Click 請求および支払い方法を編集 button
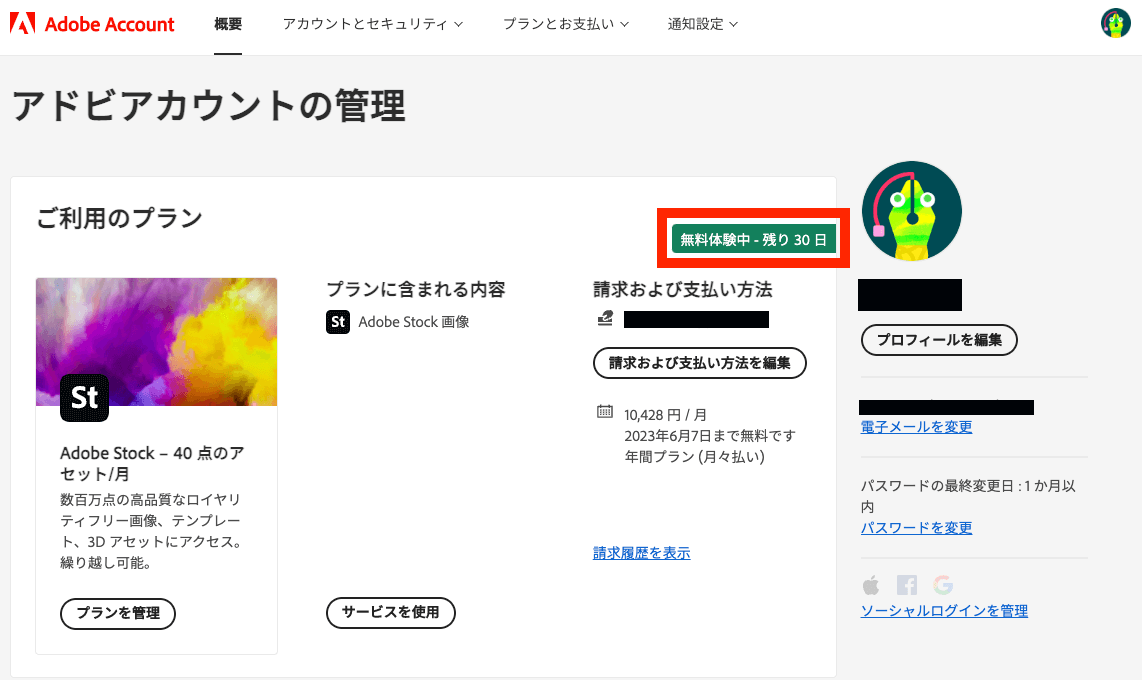1142x680 pixels. 699,362
